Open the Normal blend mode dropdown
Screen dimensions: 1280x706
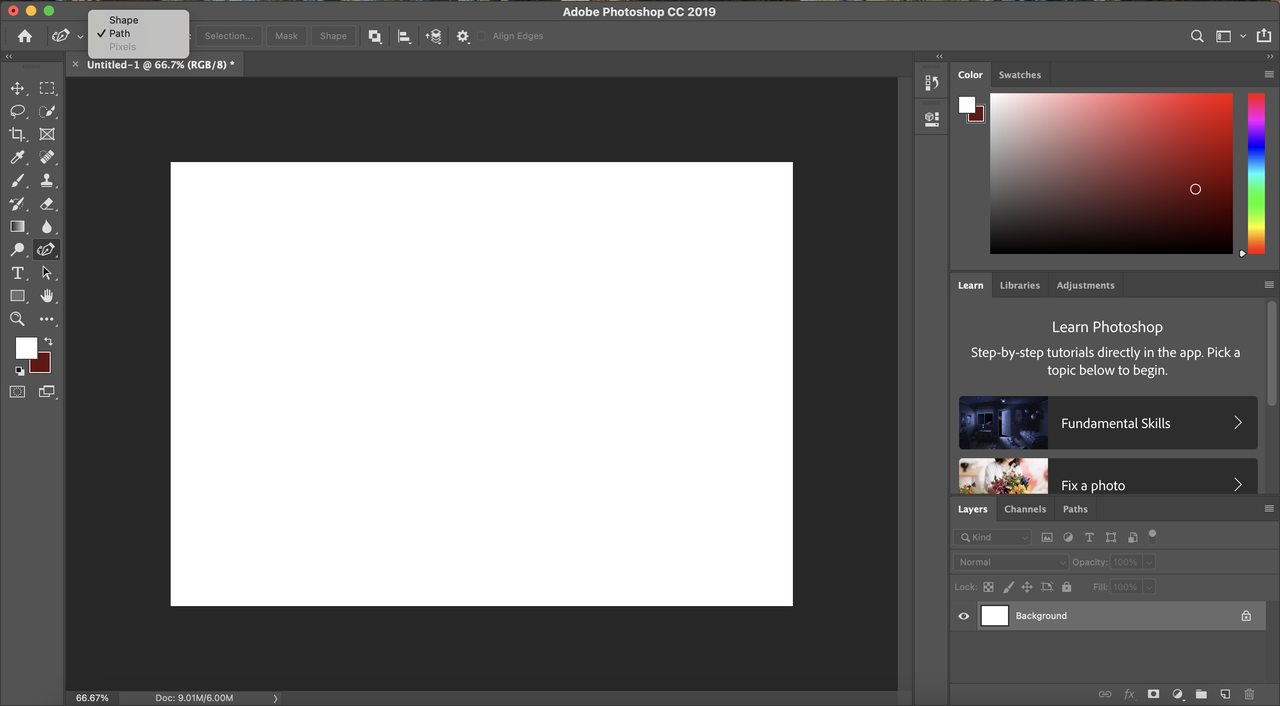click(1010, 562)
